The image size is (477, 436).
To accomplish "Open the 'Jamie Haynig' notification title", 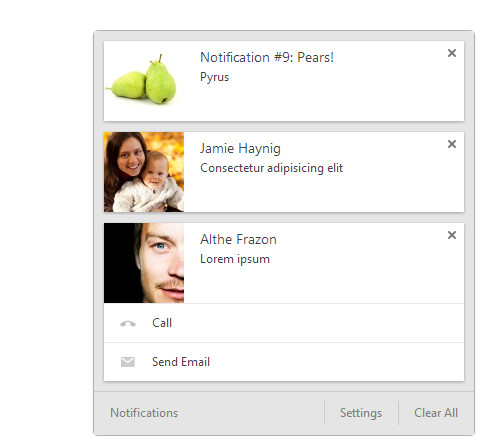I will [240, 149].
